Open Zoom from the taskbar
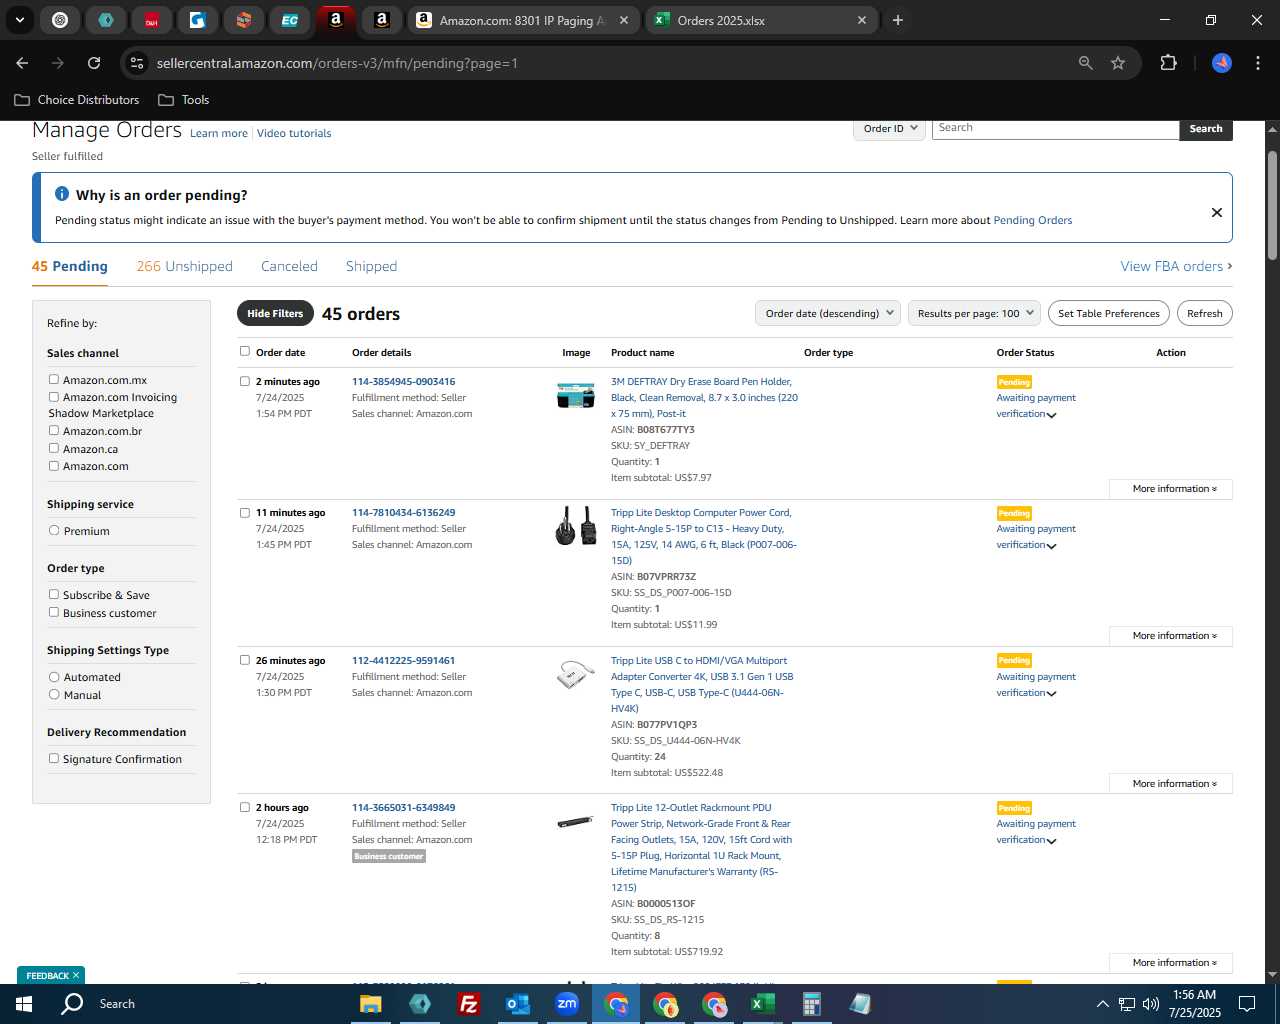This screenshot has width=1280, height=1024. [567, 1004]
